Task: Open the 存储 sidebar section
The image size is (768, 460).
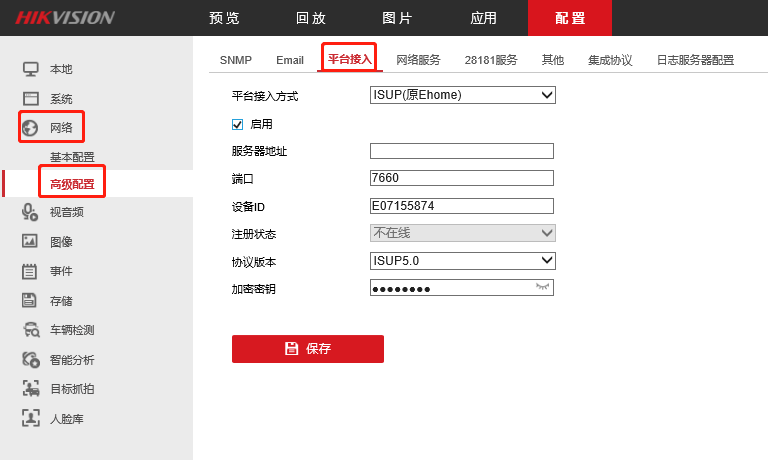Action: point(61,301)
